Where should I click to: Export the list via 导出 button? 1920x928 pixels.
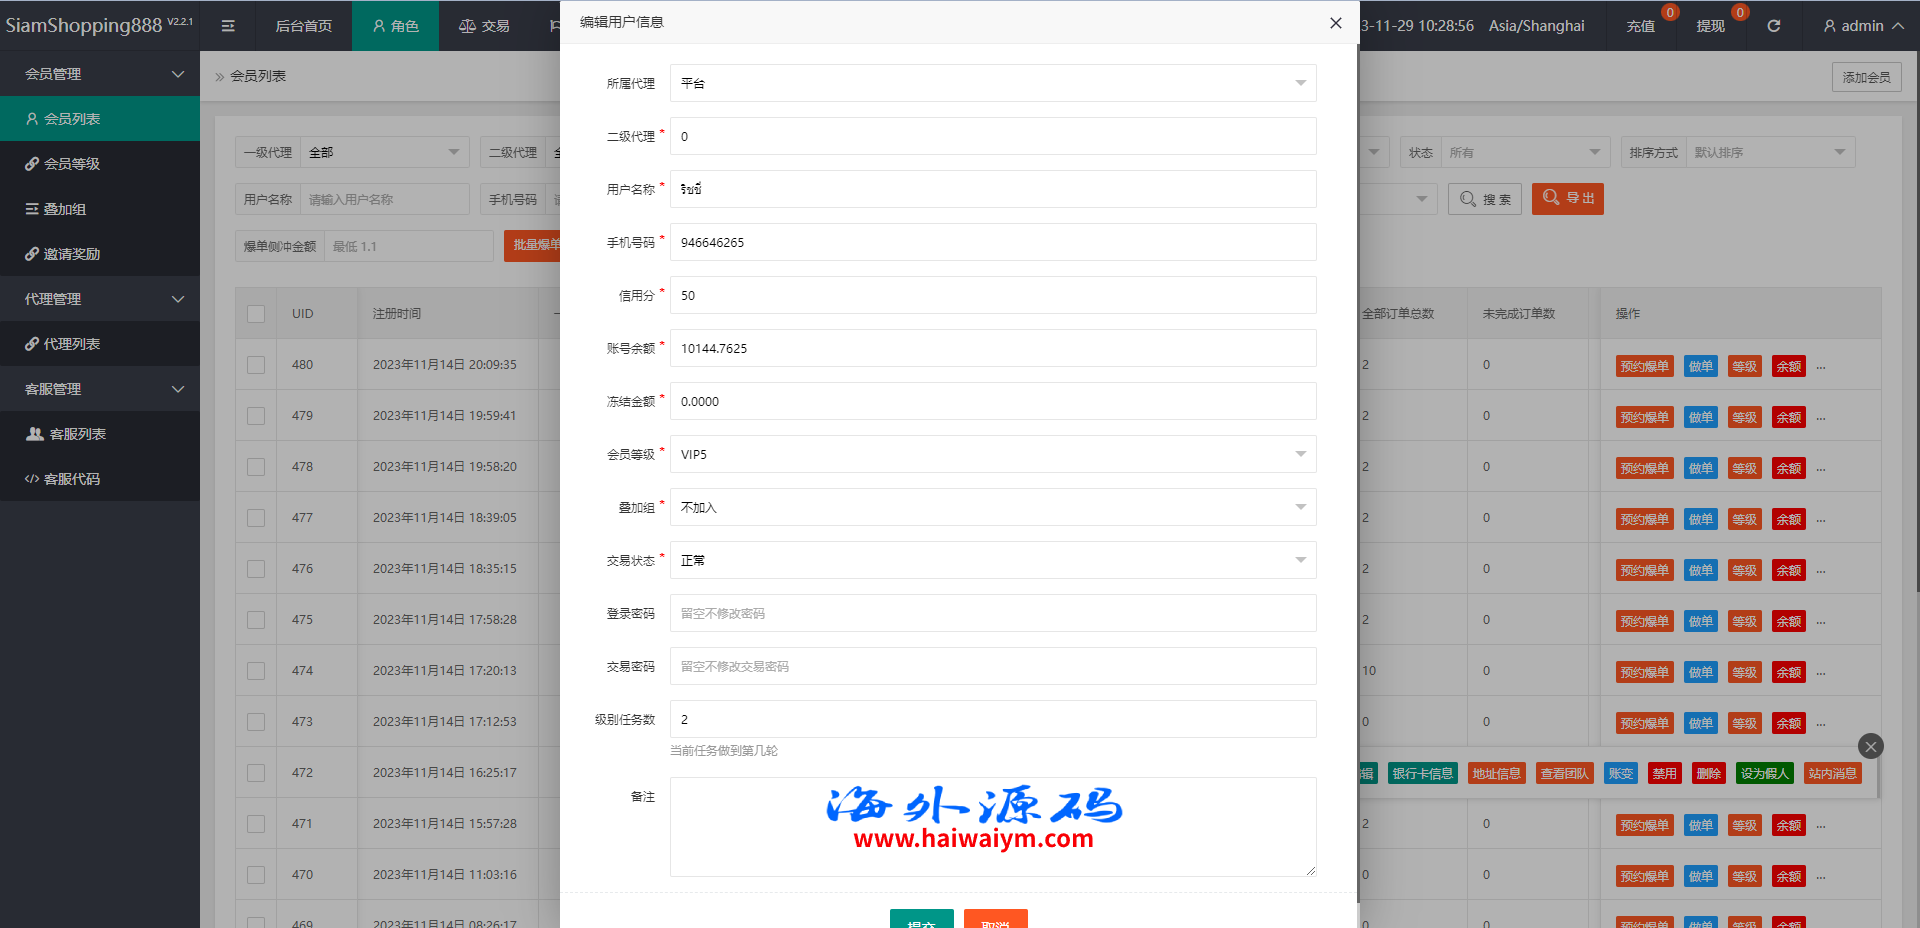1568,199
